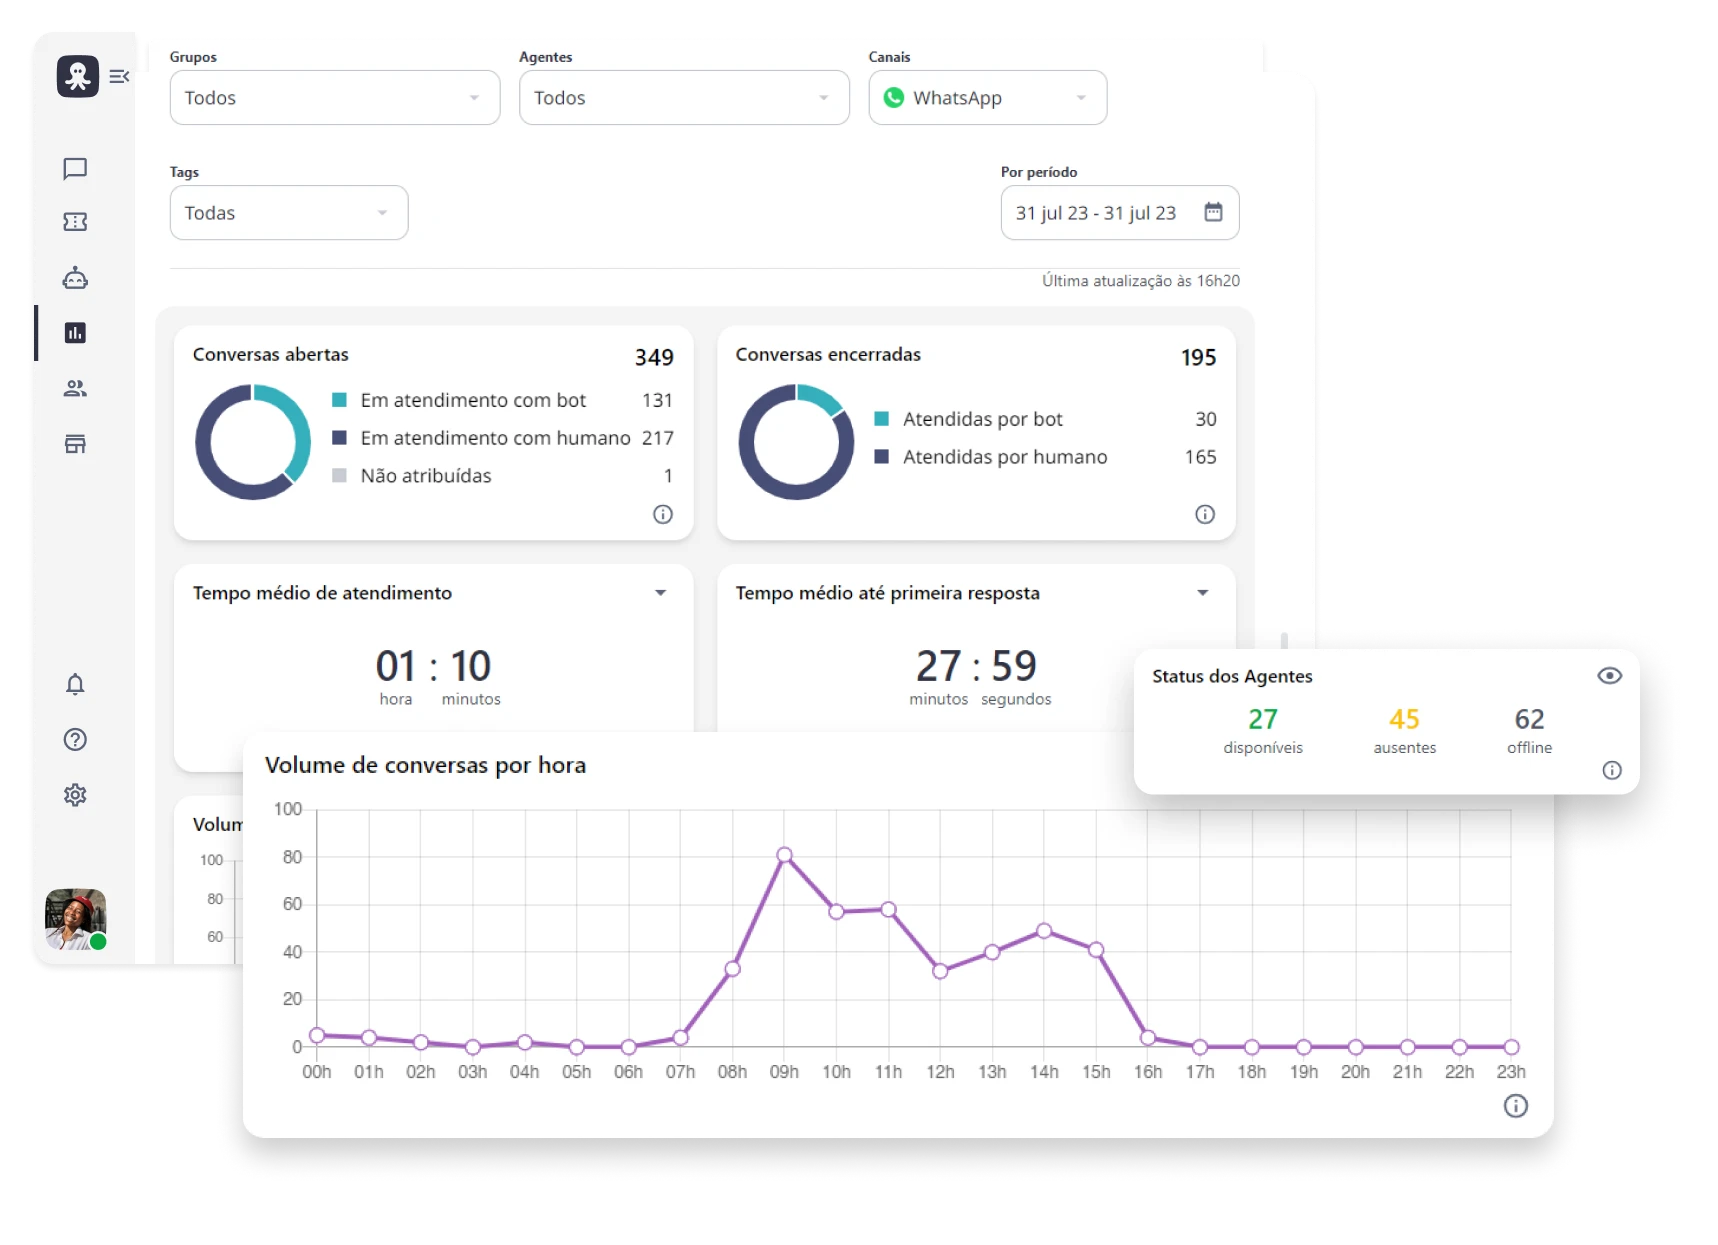Viewport: 1718px width, 1245px height.
Task: Click the octopus app logo
Action: coord(78,76)
